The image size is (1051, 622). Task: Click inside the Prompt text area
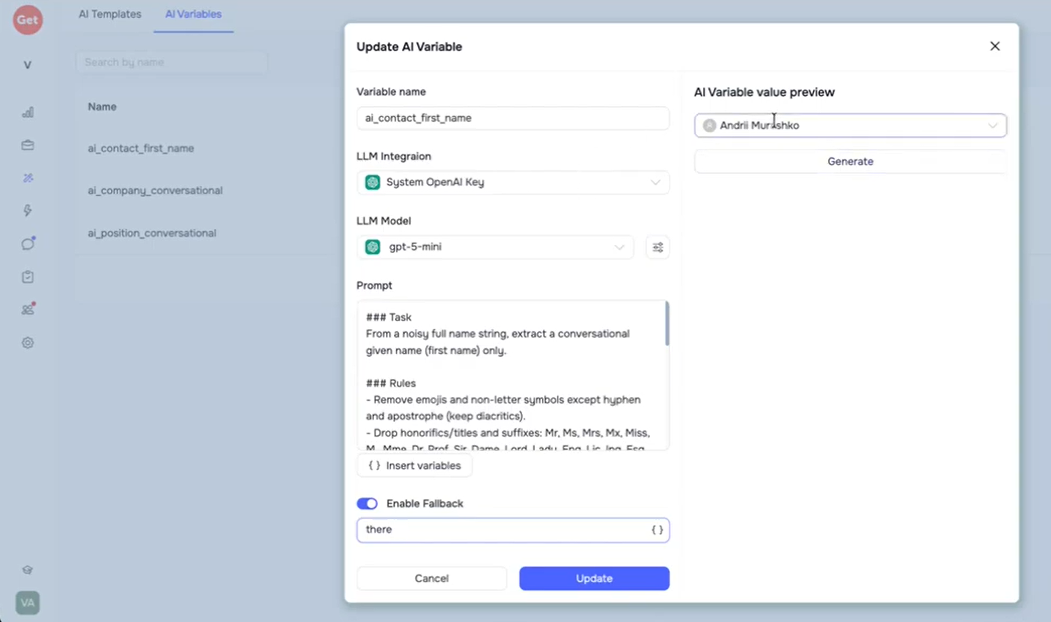click(511, 375)
